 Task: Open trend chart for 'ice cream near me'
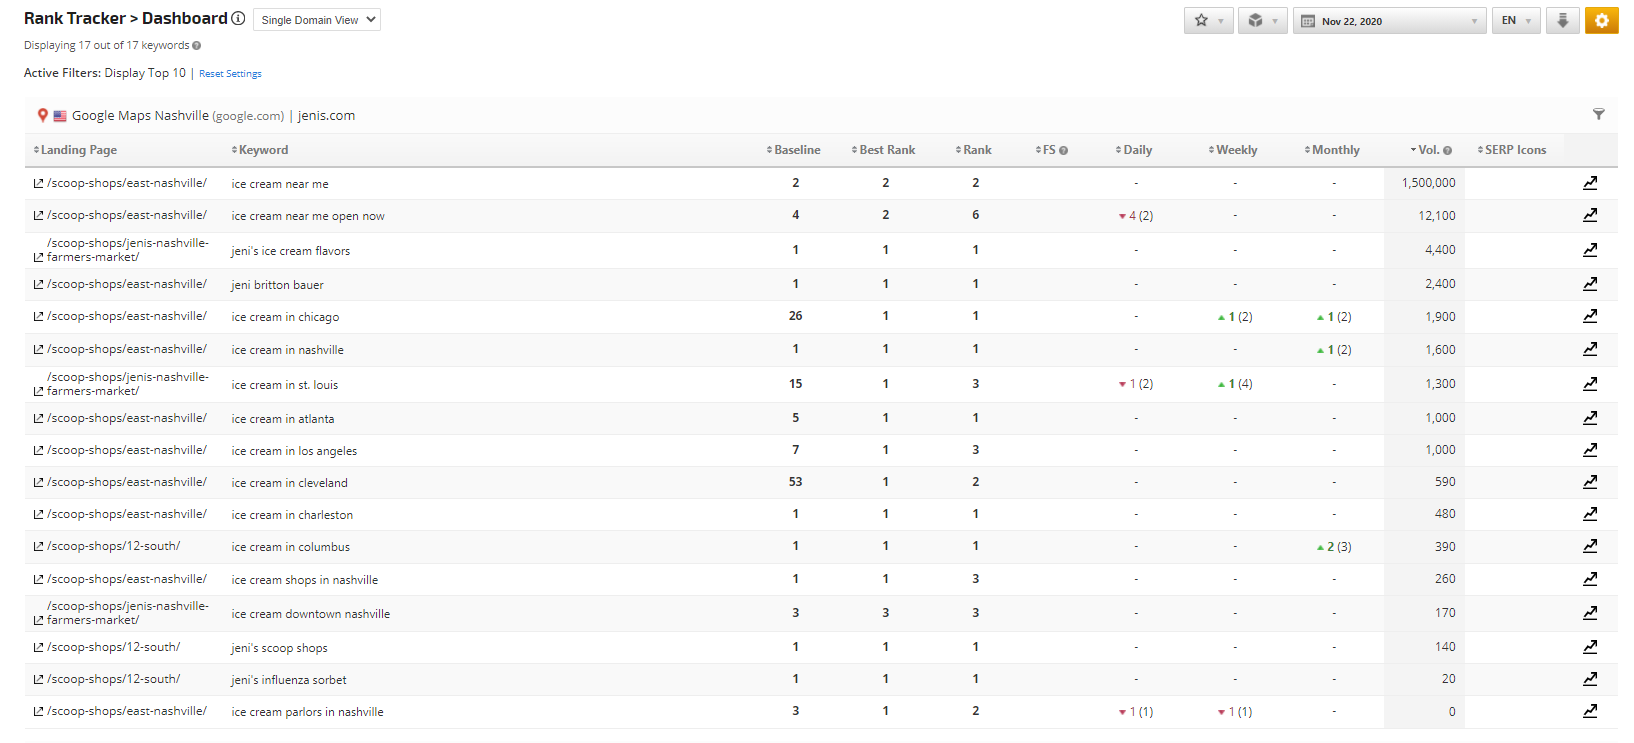click(x=1590, y=183)
